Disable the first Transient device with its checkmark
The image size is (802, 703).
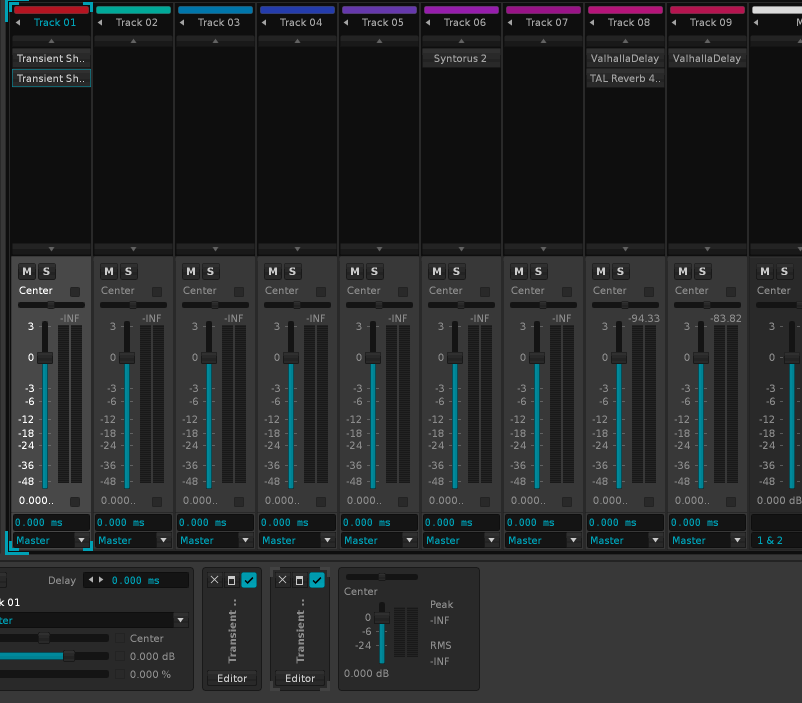(x=249, y=580)
